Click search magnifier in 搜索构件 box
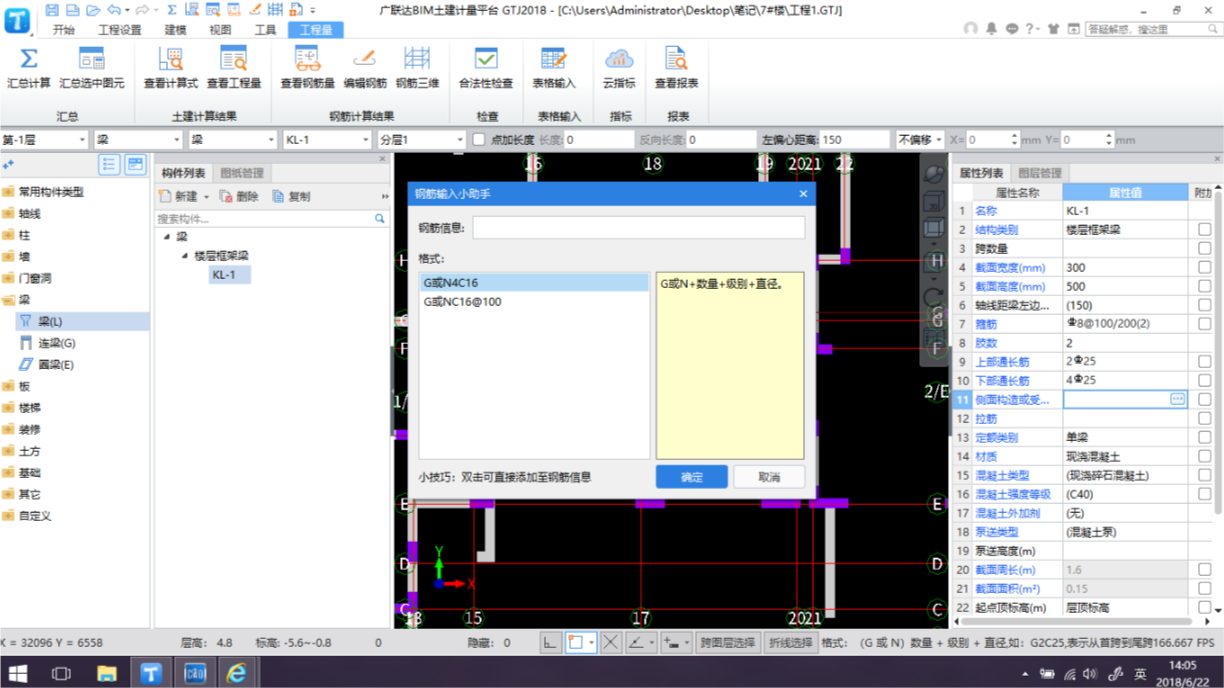This screenshot has width=1224, height=688. pos(380,218)
